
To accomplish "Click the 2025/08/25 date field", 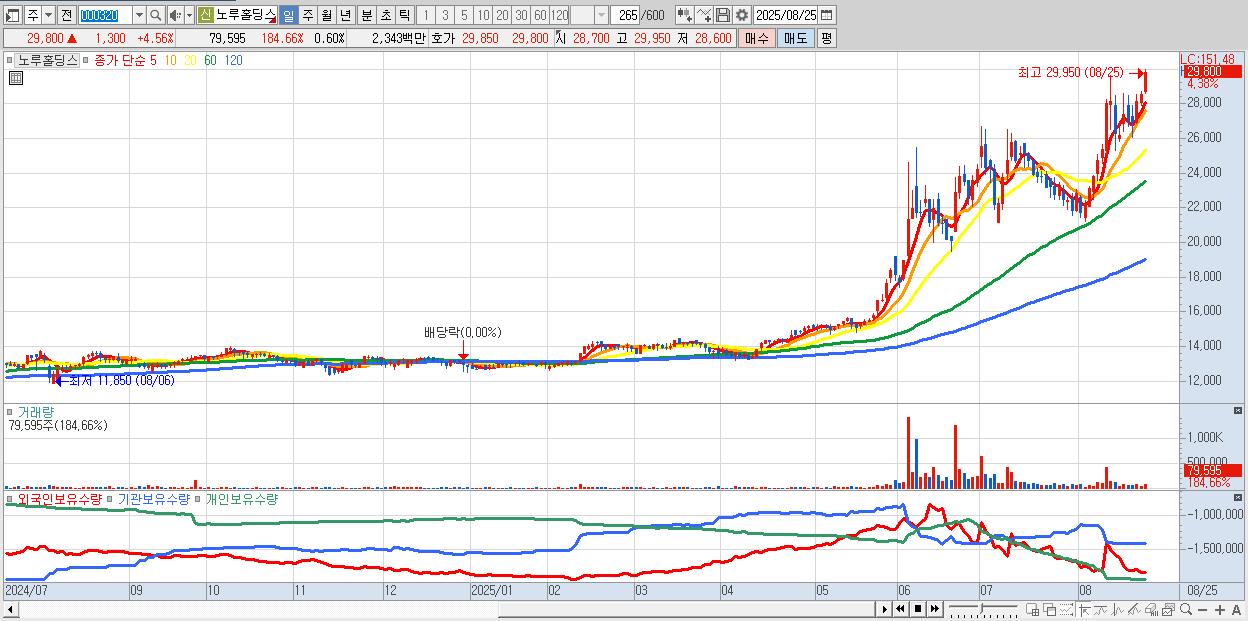I will [x=786, y=15].
